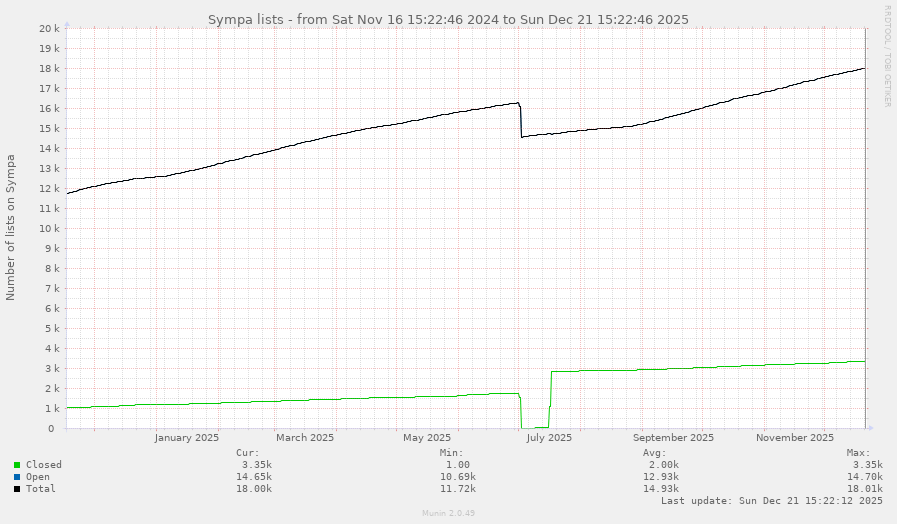
Task: Click the 'May 2025' x-axis label
Action: [x=427, y=437]
